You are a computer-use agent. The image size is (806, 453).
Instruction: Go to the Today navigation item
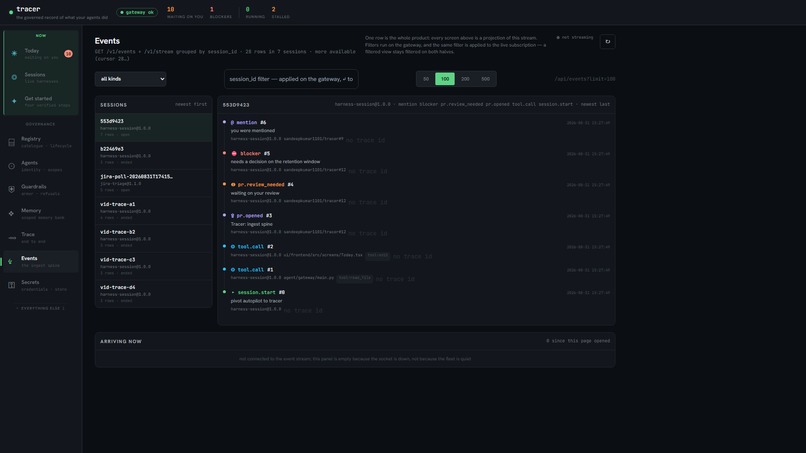pyautogui.click(x=41, y=53)
